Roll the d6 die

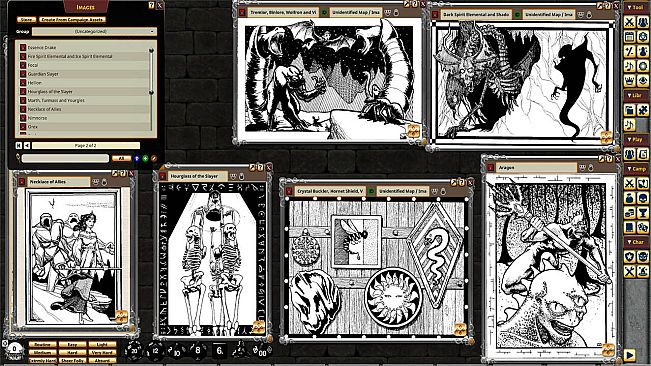pos(220,351)
